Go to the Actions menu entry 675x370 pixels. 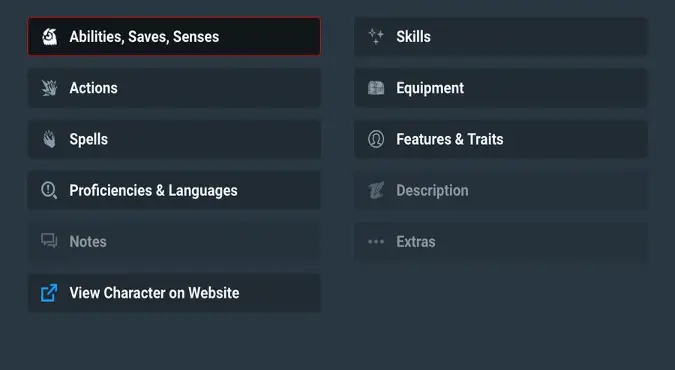174,88
